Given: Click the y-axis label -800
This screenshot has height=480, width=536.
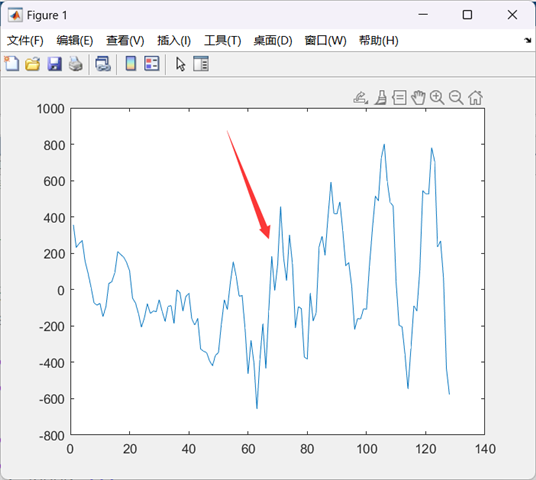Looking at the screenshot, I should [52, 436].
